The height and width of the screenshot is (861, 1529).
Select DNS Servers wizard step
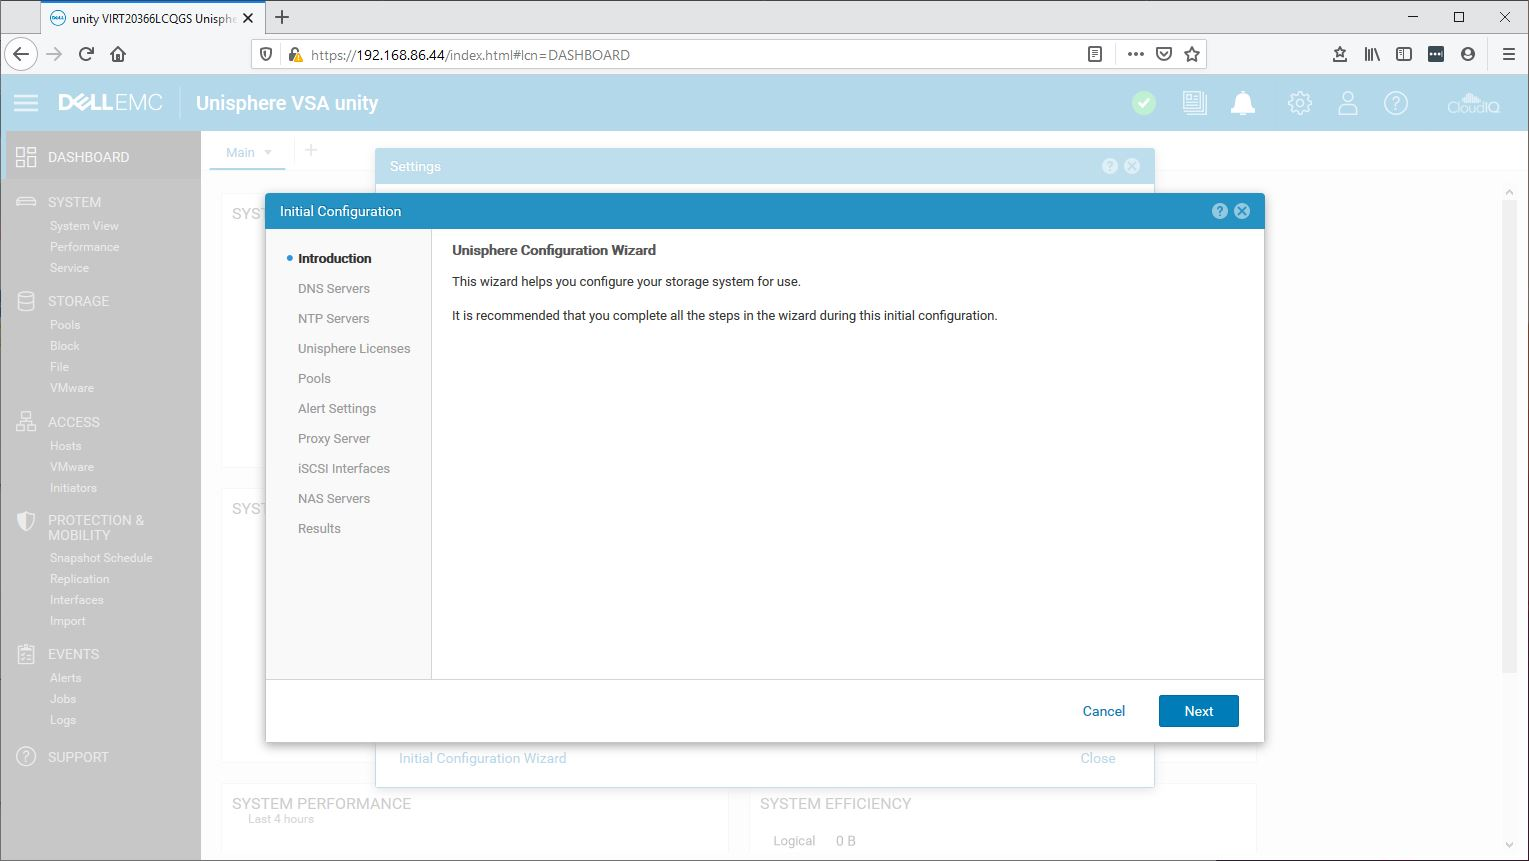point(333,288)
